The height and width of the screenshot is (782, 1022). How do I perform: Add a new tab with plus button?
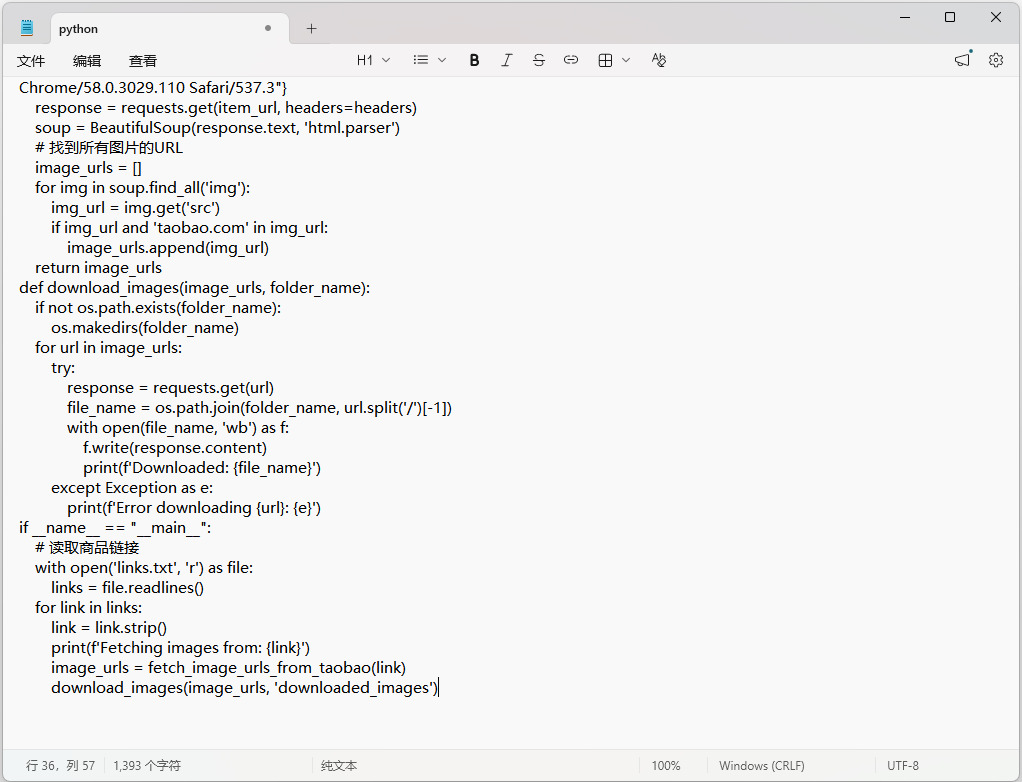coord(312,29)
